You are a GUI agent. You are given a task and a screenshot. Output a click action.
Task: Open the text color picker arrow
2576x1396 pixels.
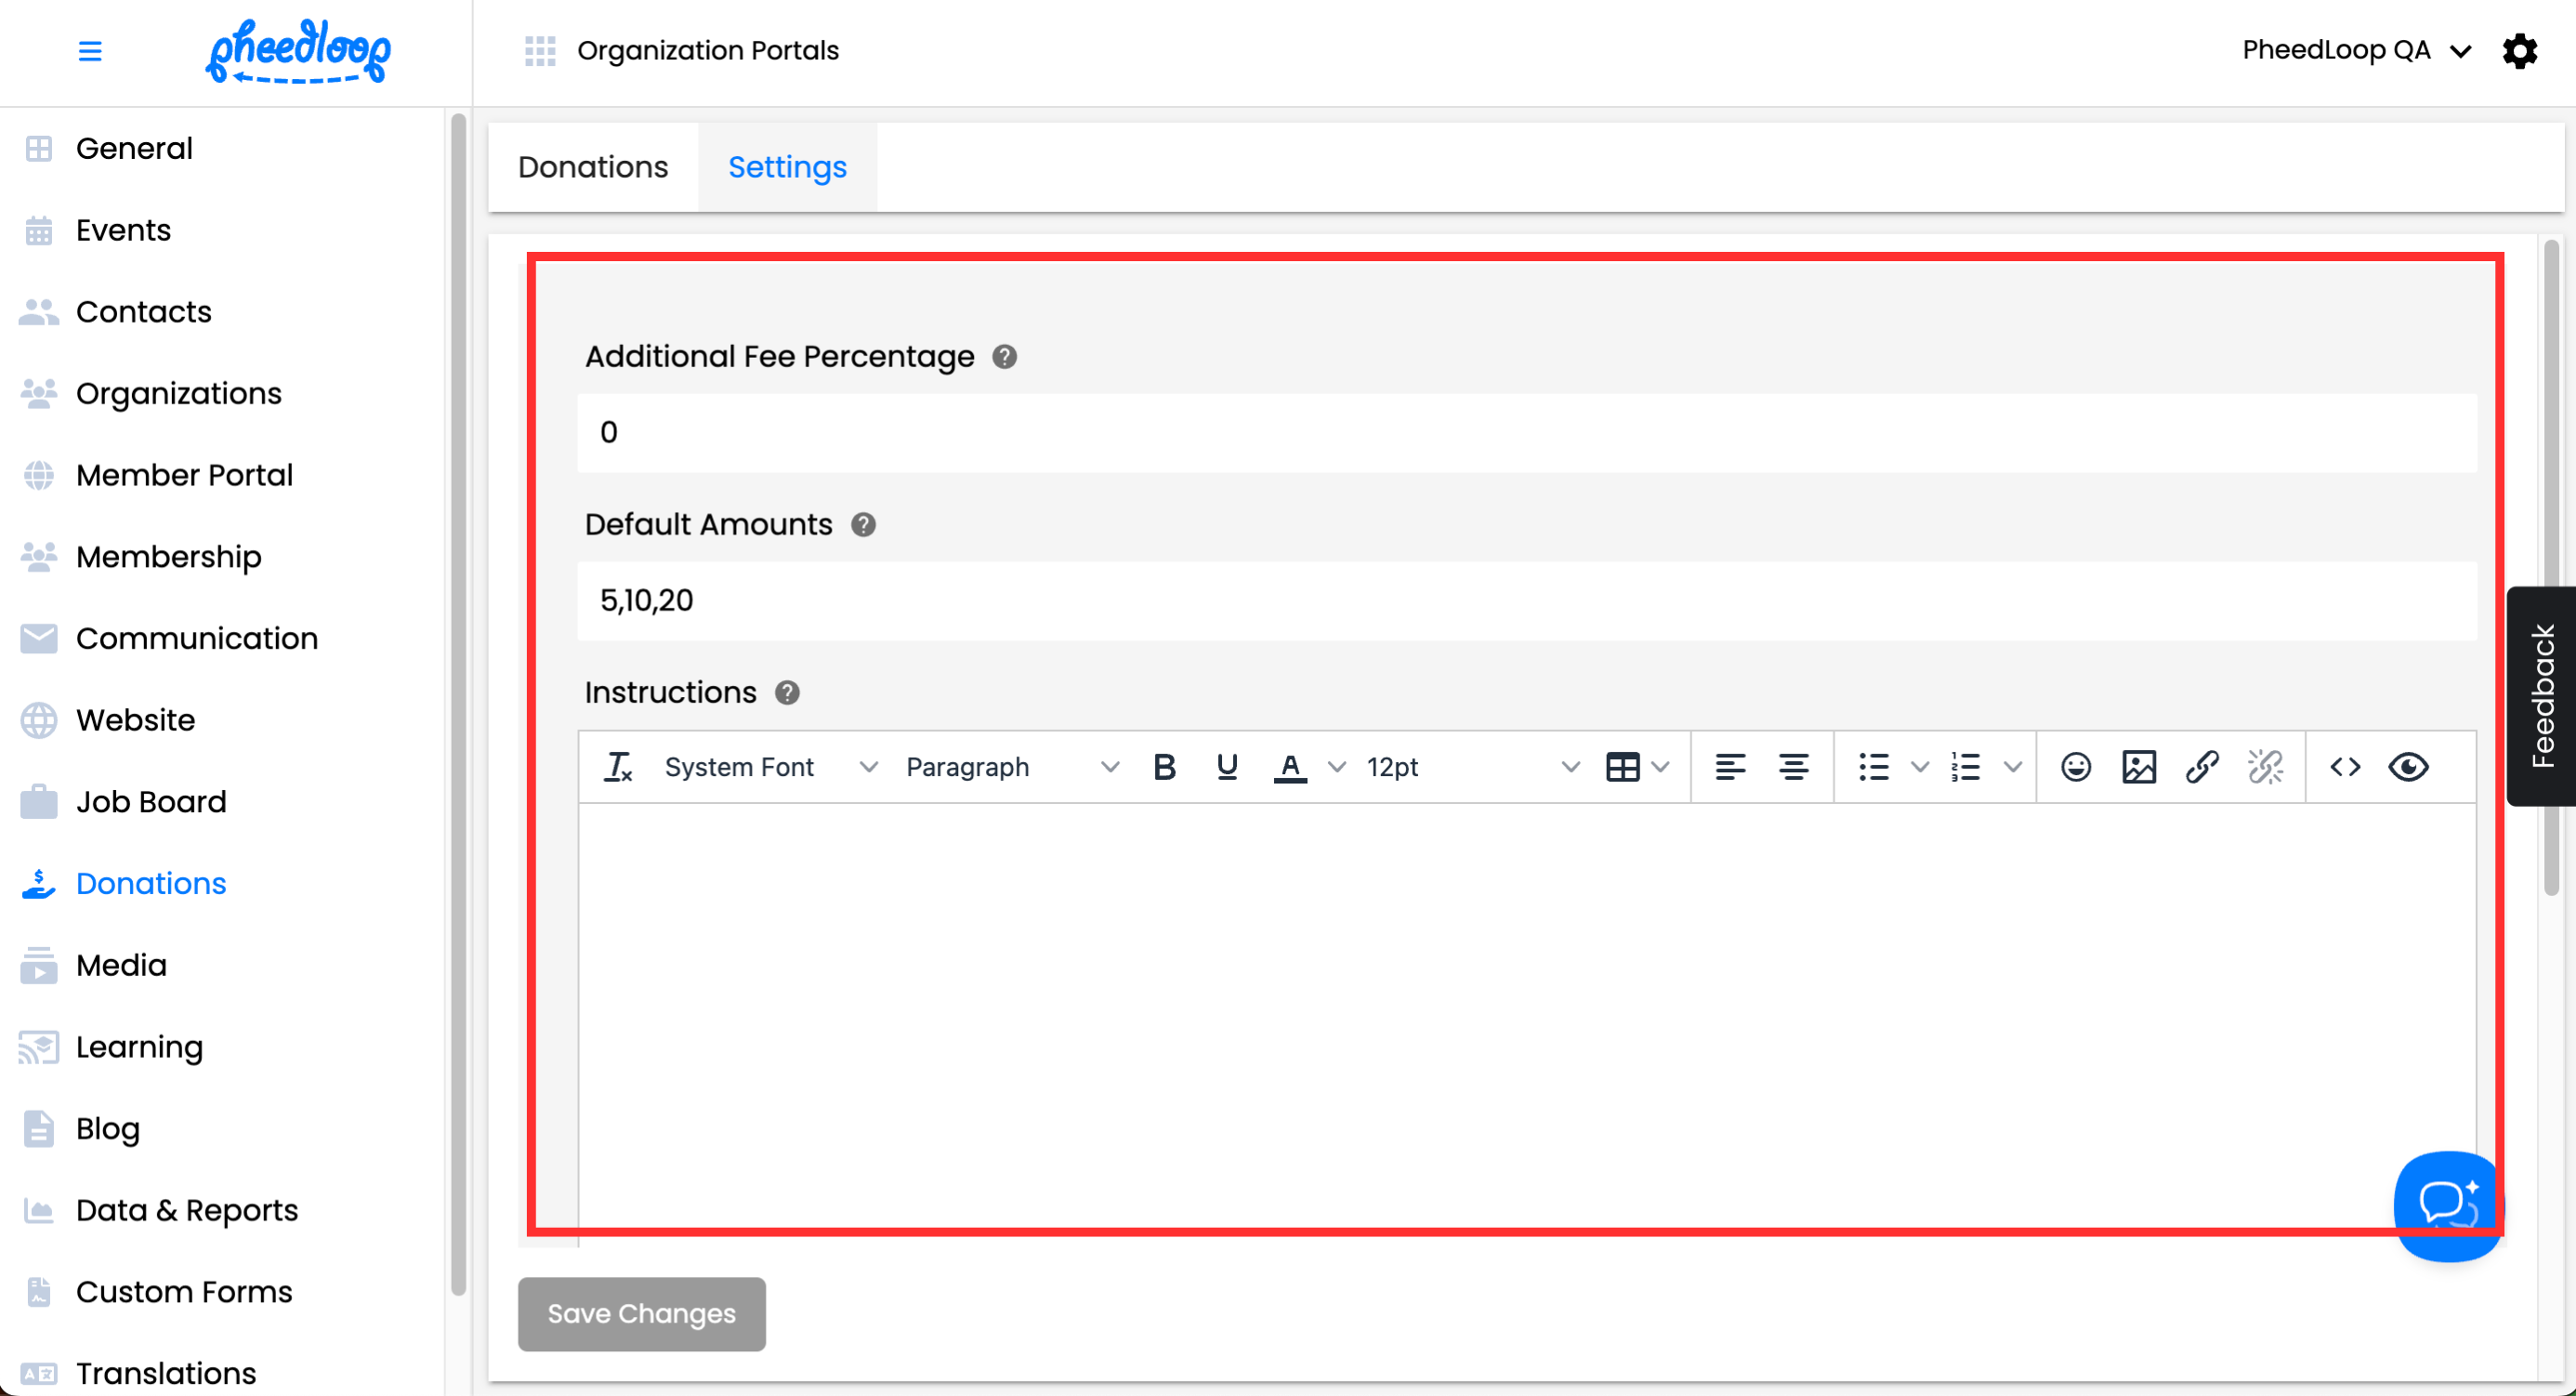(1337, 767)
